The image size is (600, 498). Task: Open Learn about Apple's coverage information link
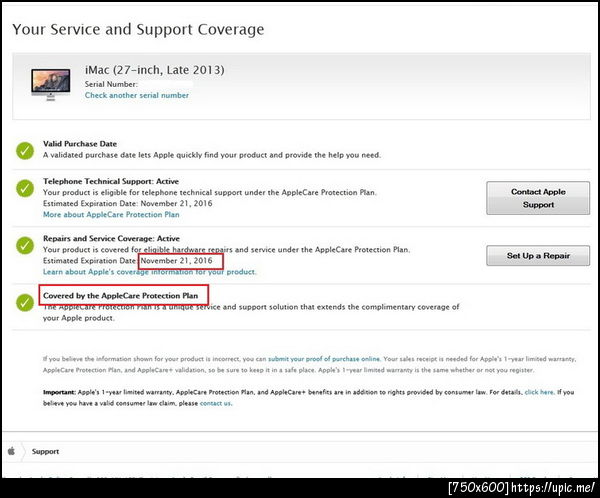coord(150,272)
